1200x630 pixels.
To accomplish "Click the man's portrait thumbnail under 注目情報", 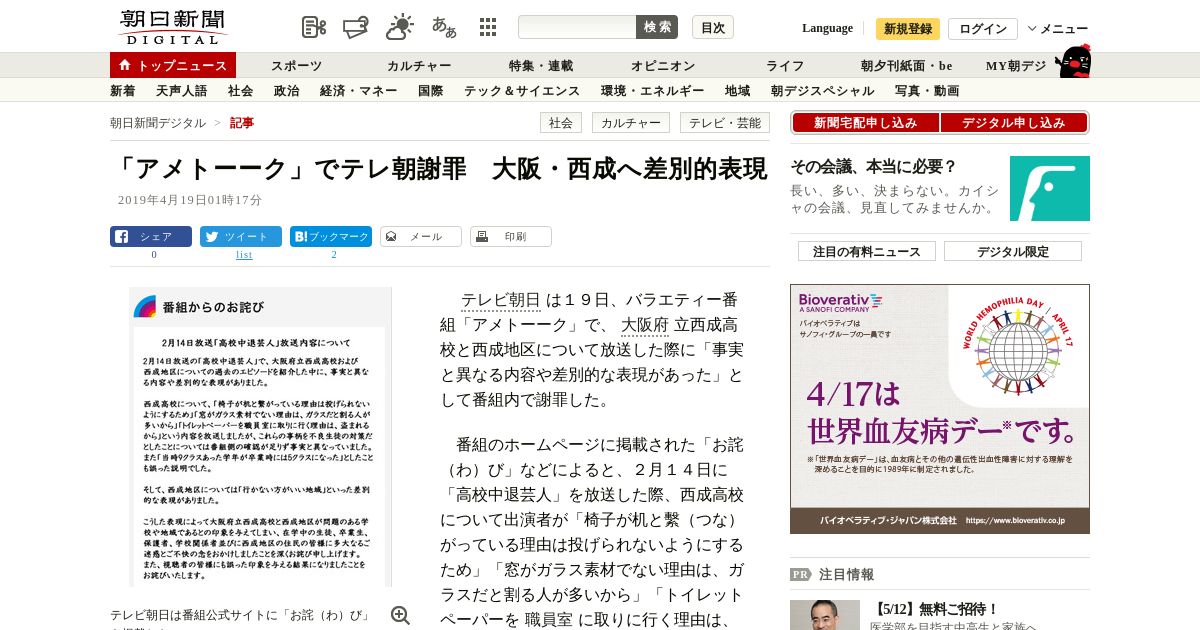I will click(825, 615).
